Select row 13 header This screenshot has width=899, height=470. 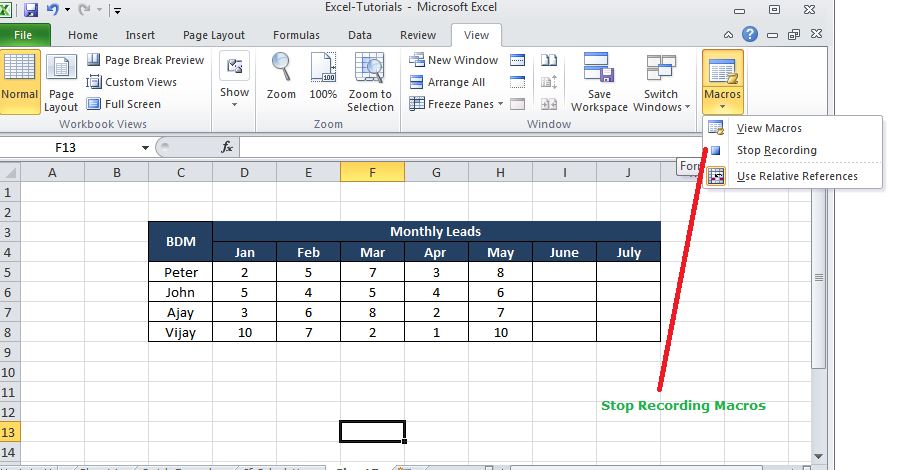coord(10,432)
